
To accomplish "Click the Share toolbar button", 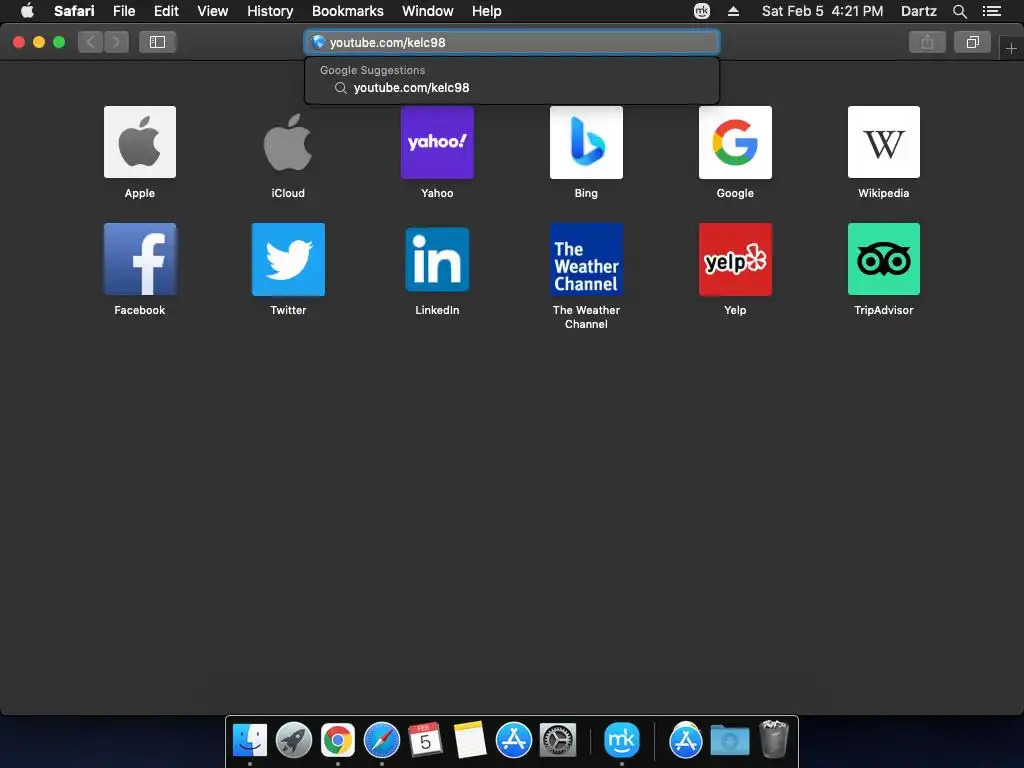I will [x=927, y=42].
